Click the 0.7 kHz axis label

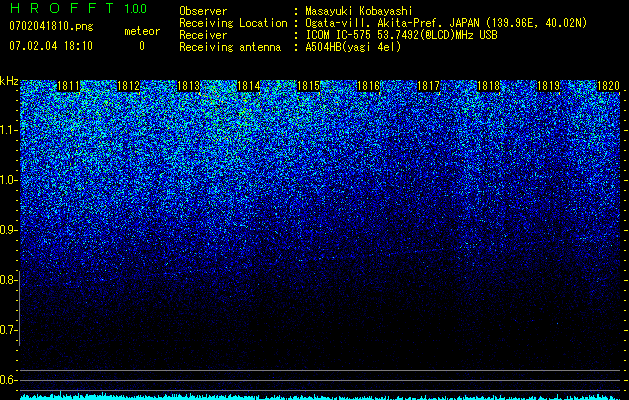[7, 330]
